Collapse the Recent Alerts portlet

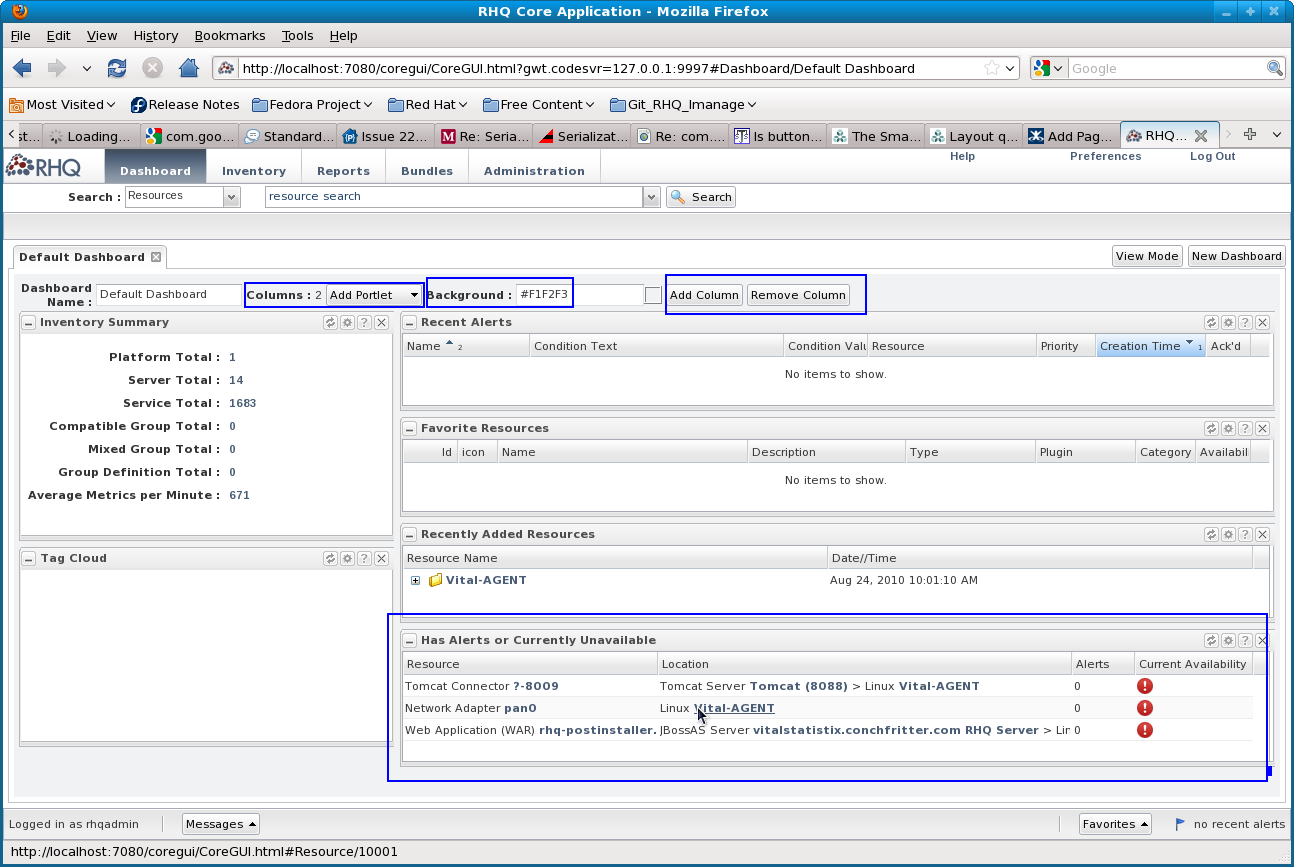409,322
